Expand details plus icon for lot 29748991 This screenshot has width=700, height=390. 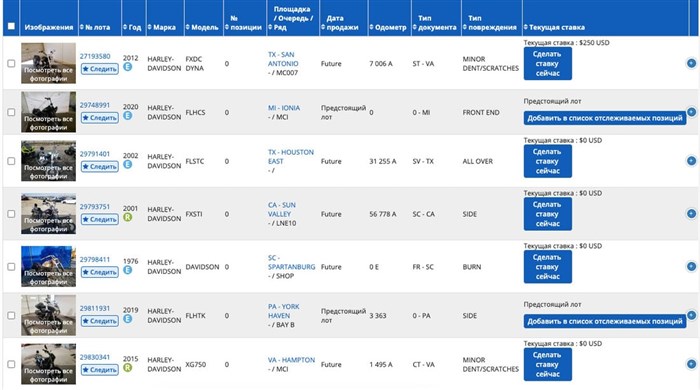691,112
